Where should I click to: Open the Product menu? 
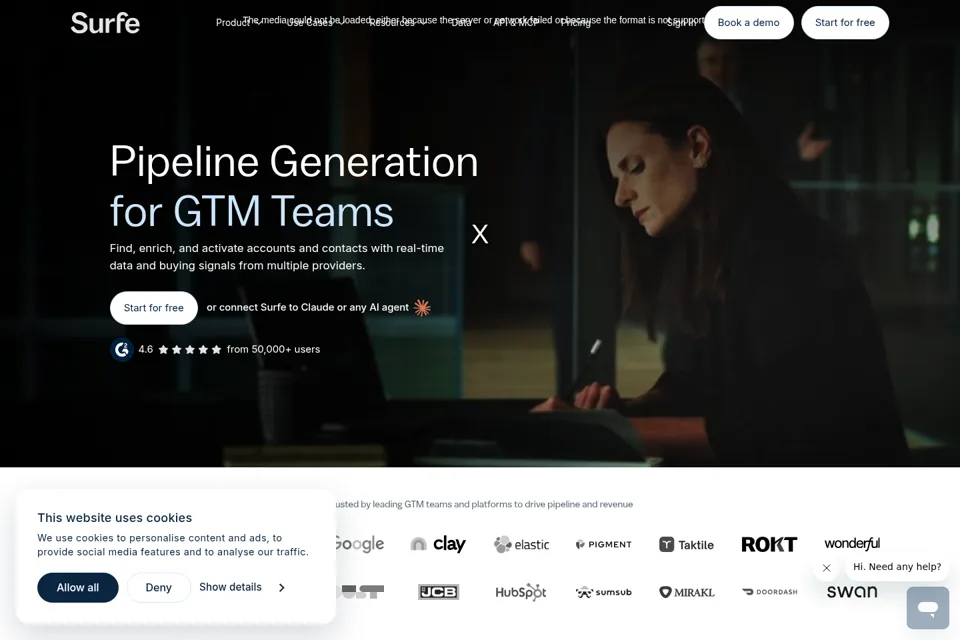238,23
